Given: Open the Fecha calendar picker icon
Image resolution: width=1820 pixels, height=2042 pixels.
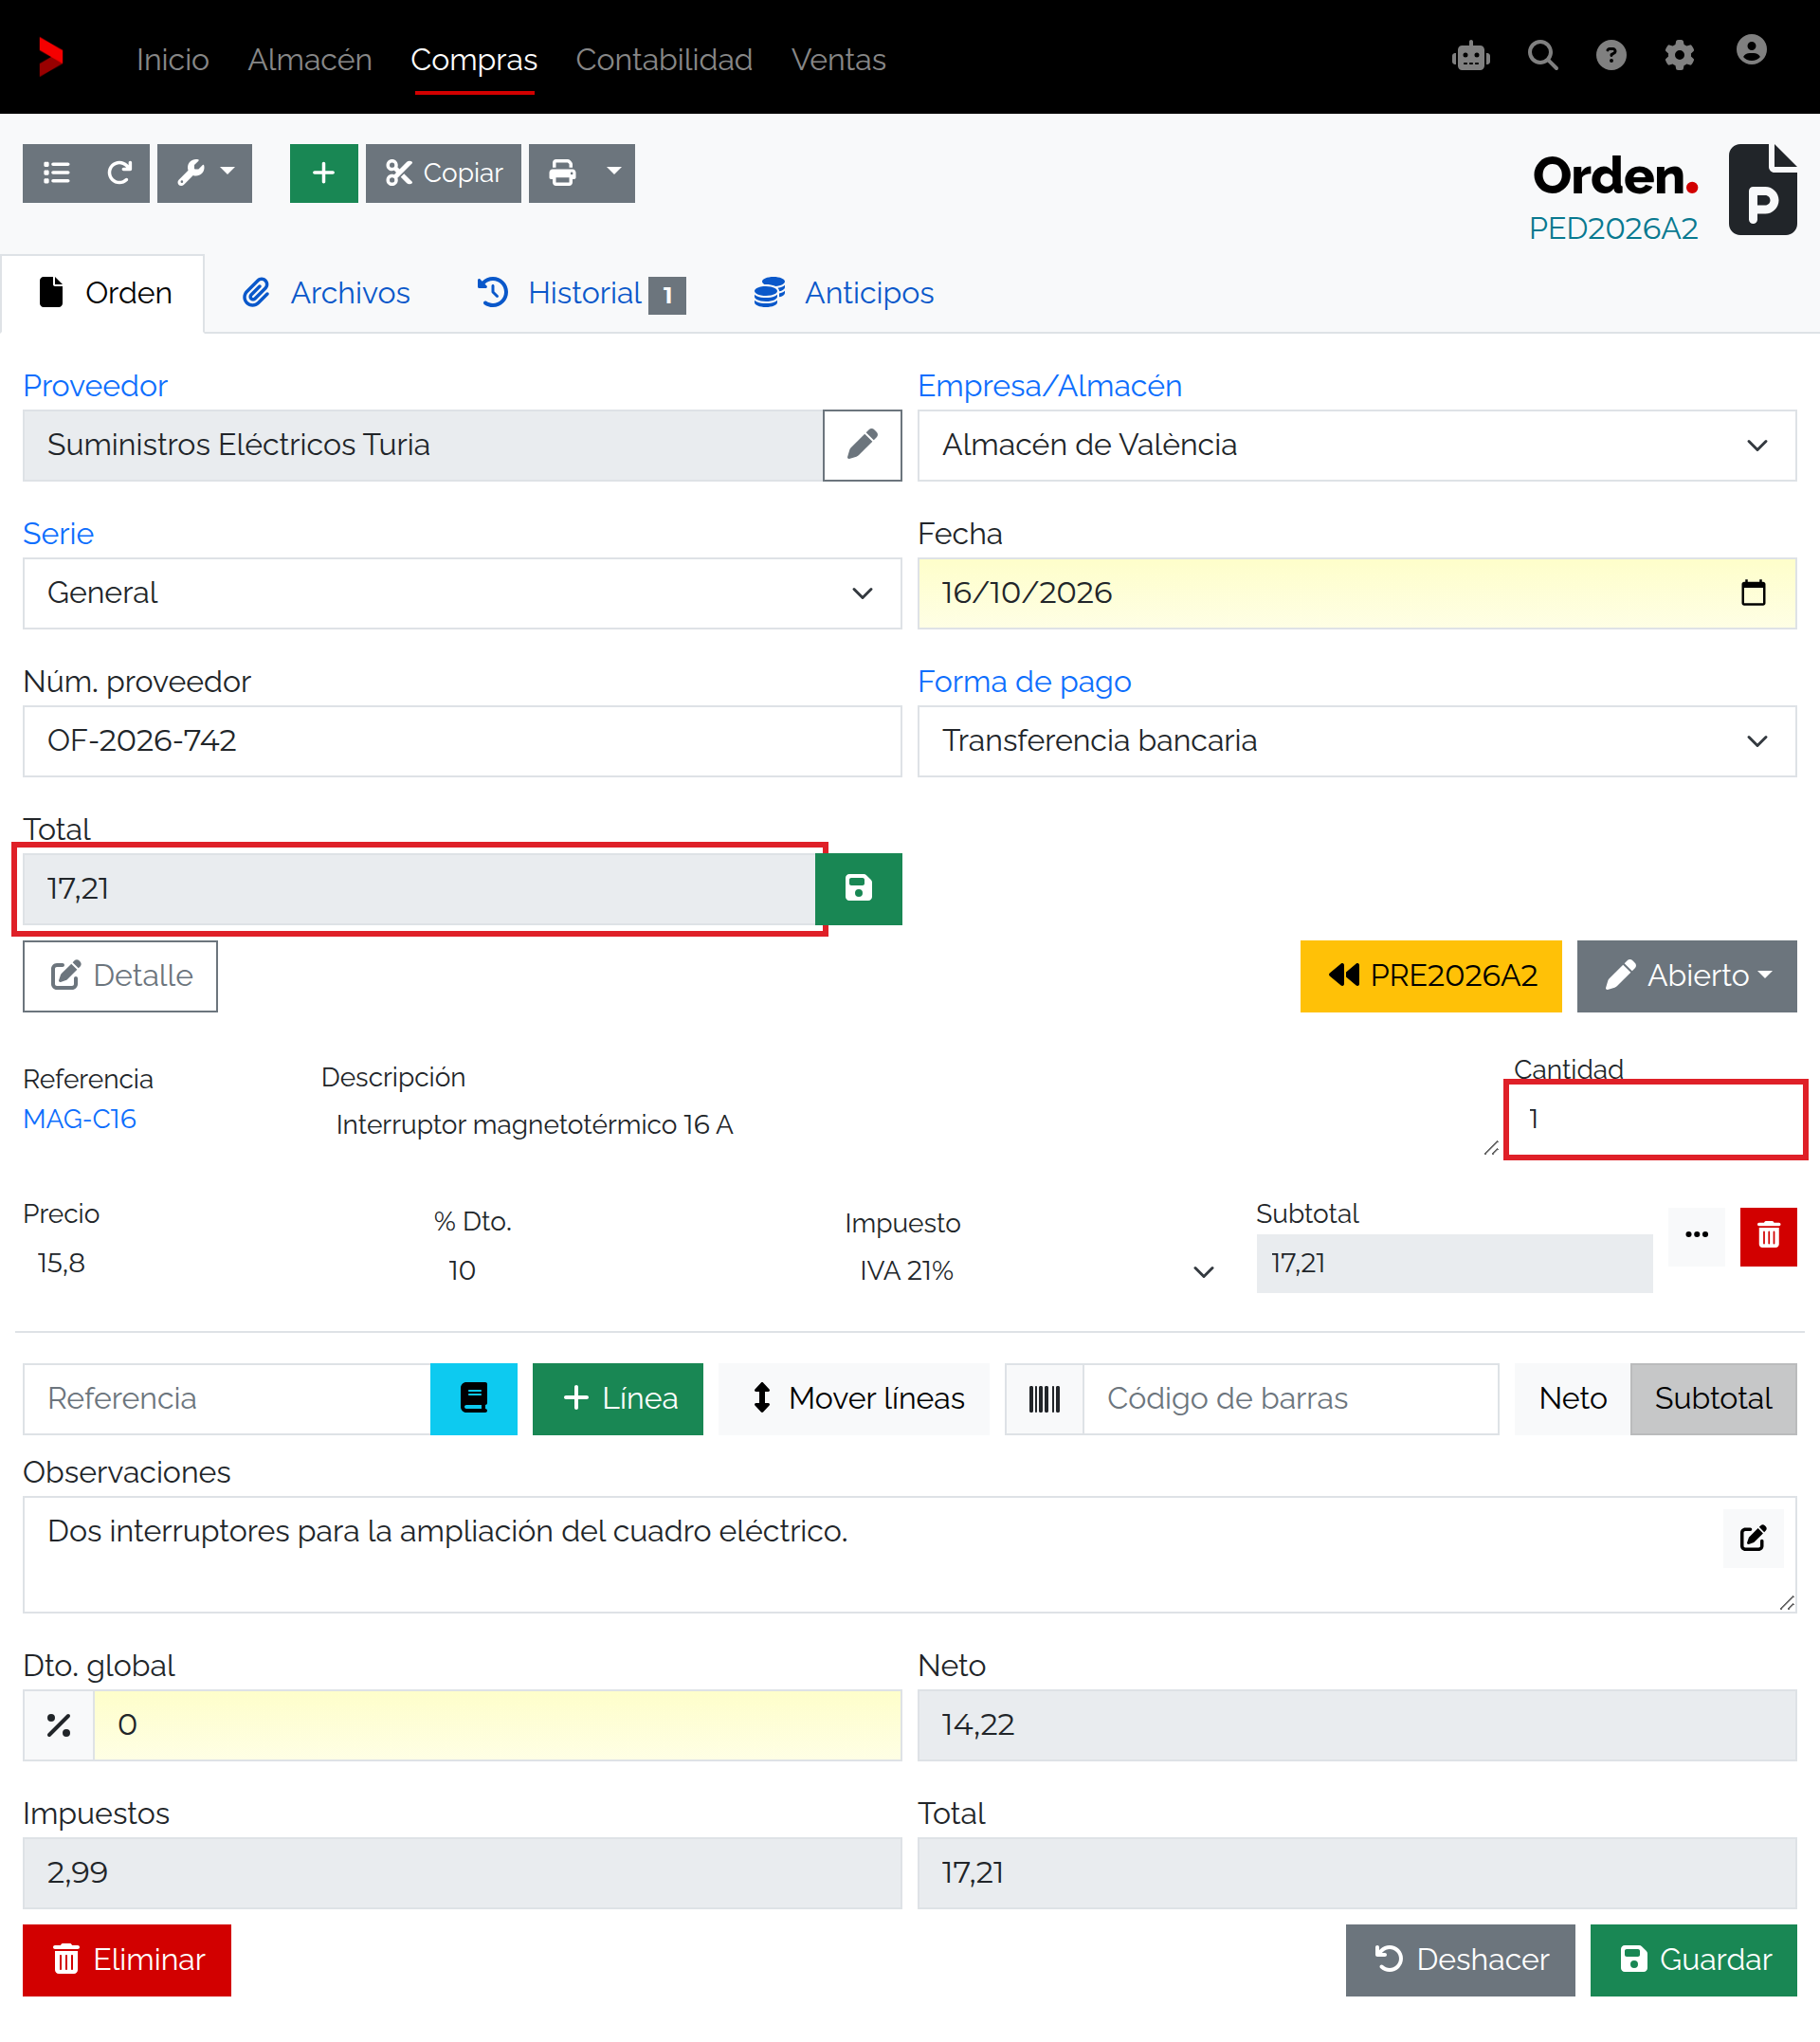Looking at the screenshot, I should coord(1752,593).
